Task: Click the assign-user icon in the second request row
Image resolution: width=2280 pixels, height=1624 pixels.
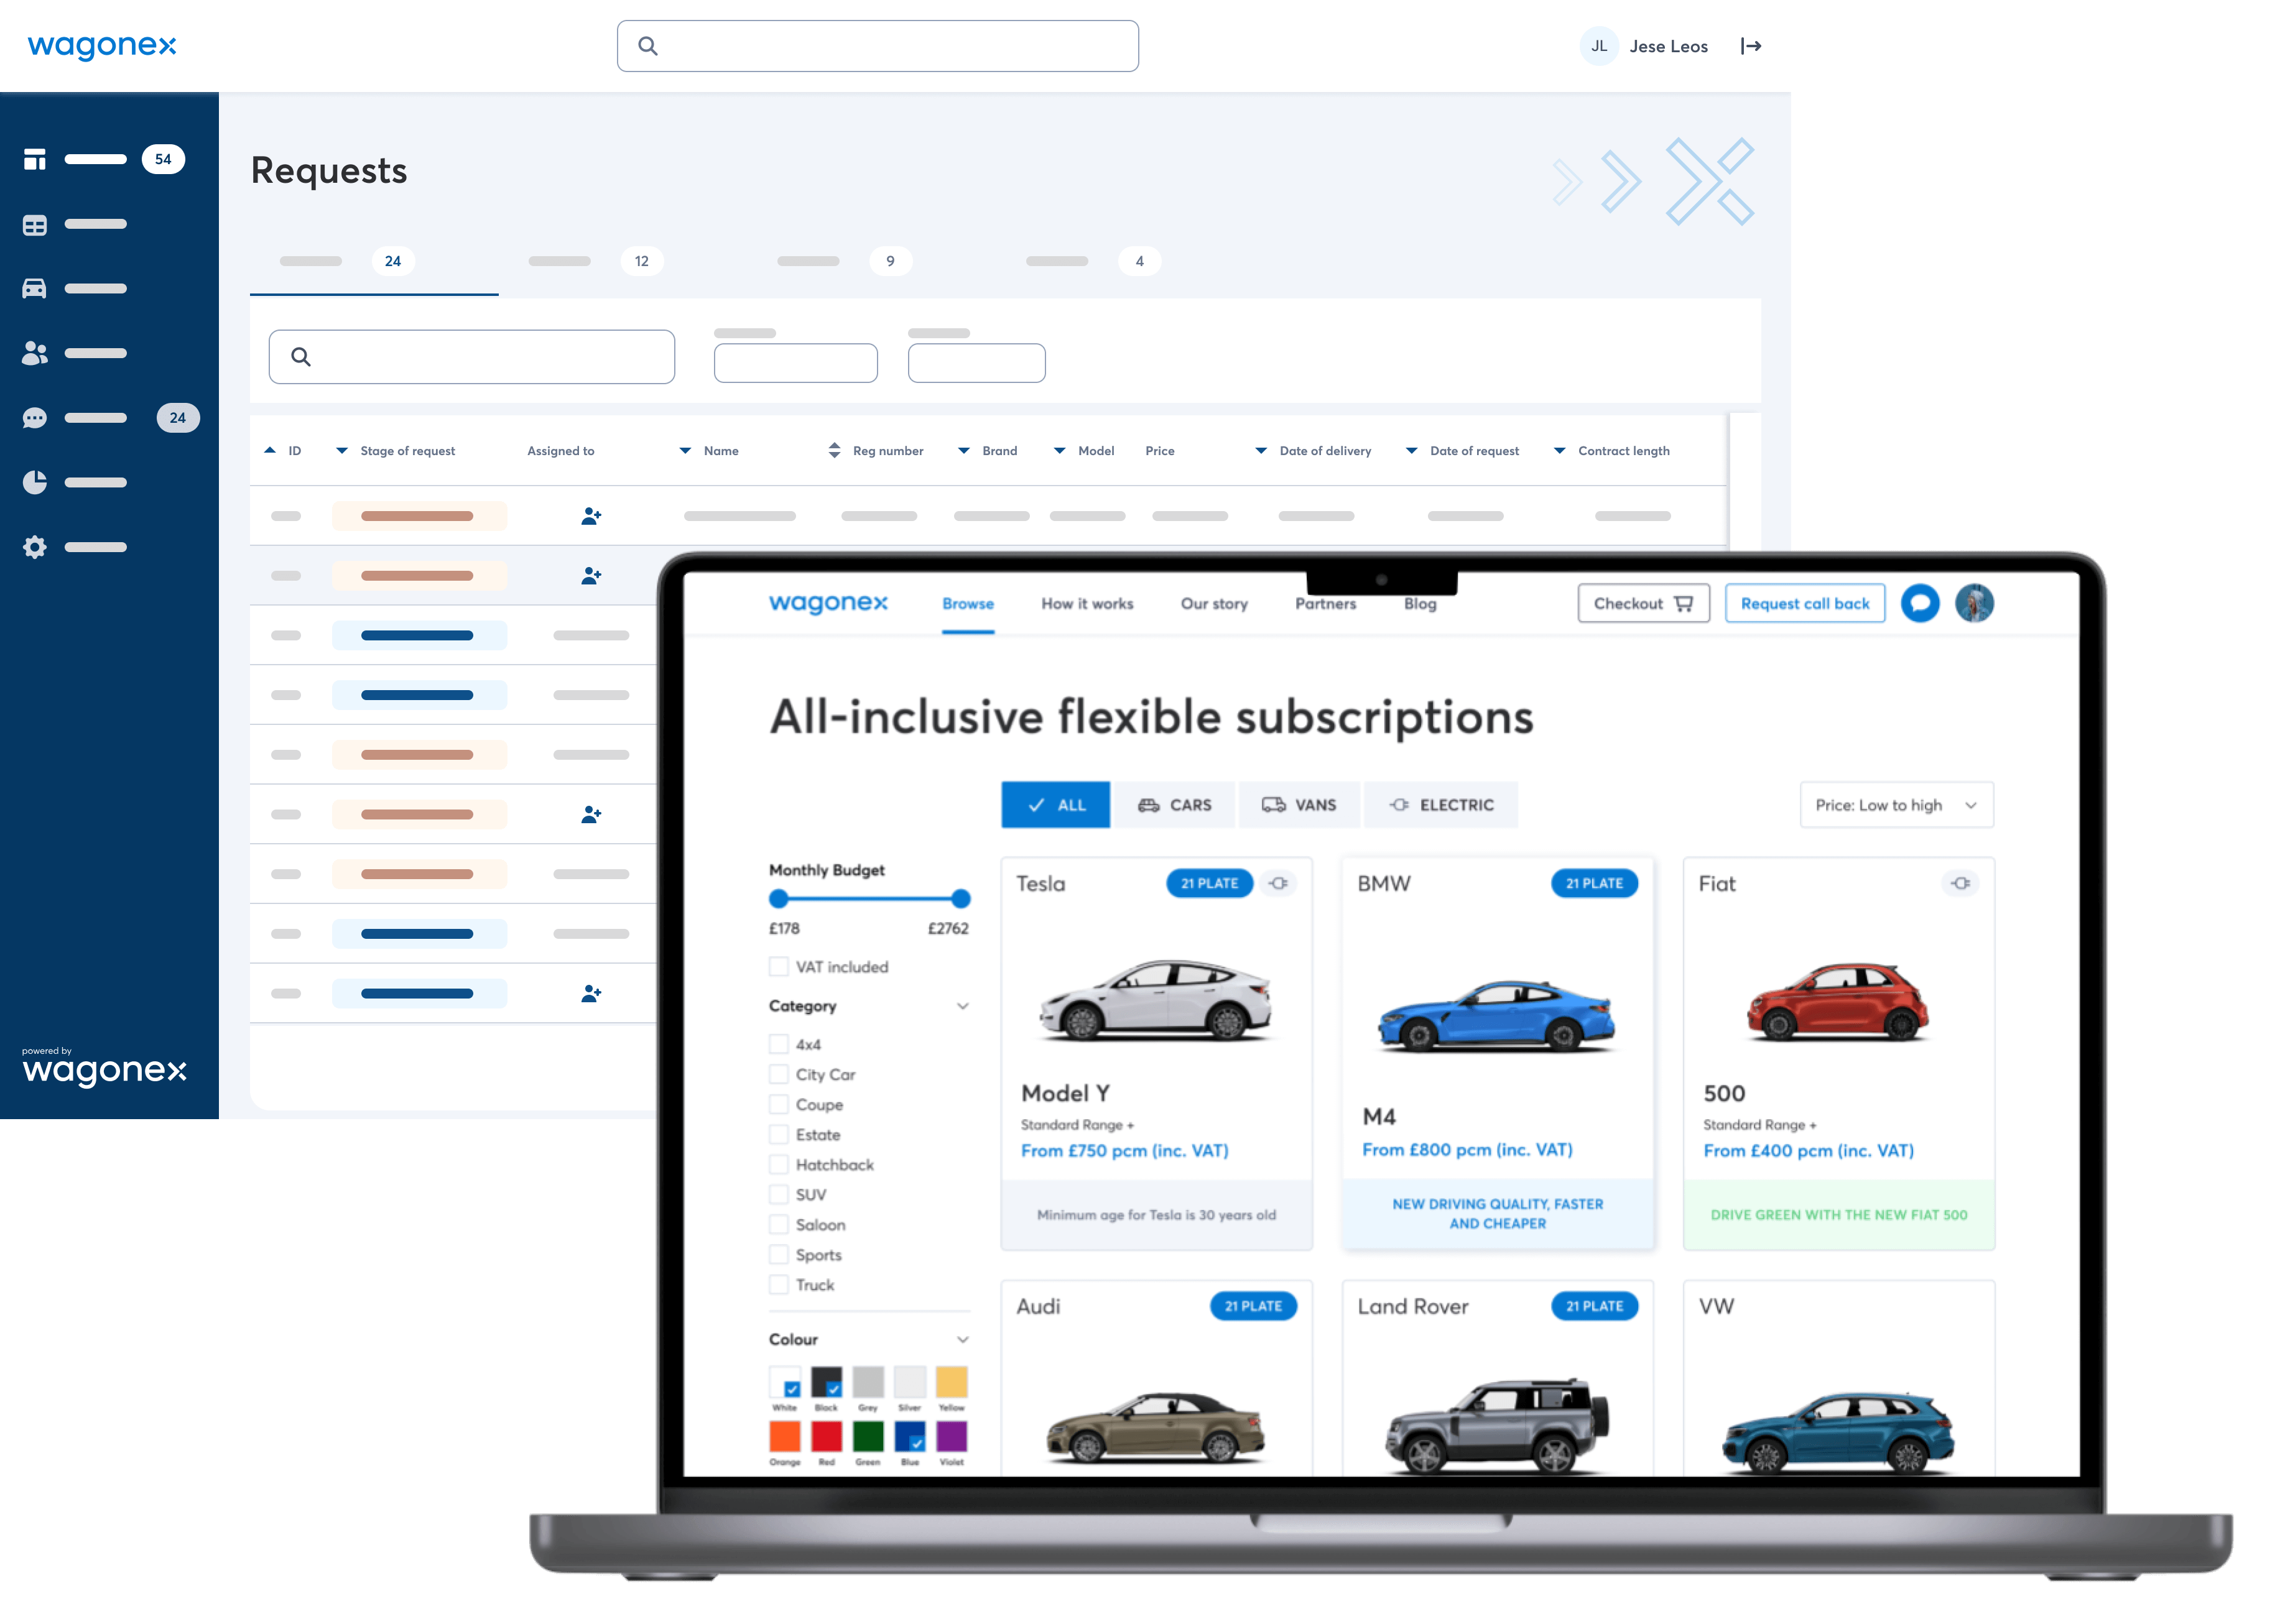Action: point(591,576)
